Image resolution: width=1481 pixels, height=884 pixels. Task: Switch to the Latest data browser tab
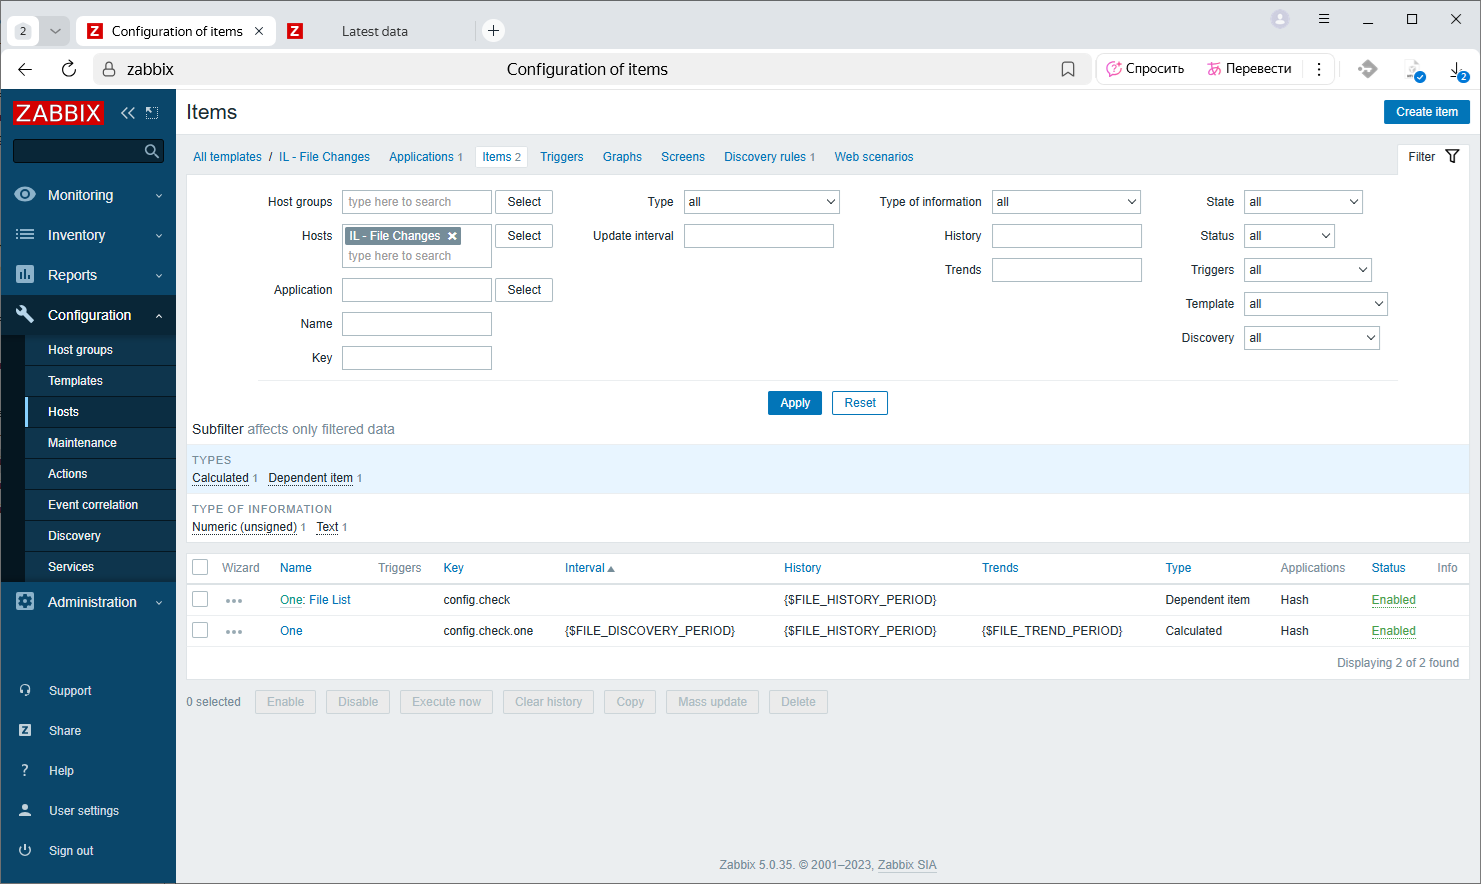click(375, 31)
